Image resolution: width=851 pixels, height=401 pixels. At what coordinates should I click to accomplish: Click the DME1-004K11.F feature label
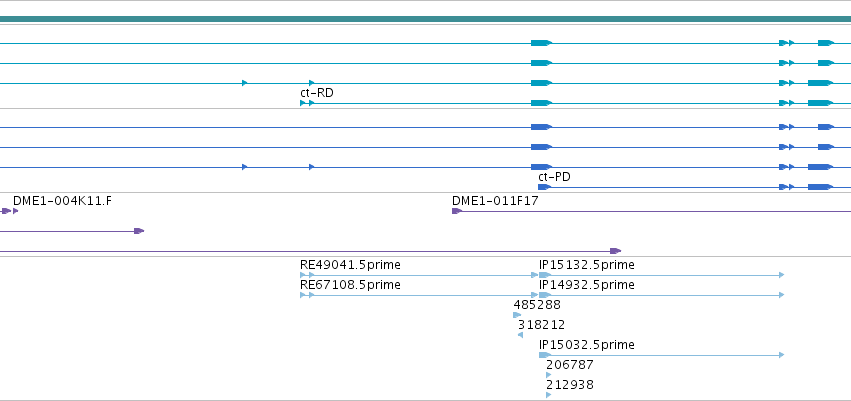(x=62, y=201)
